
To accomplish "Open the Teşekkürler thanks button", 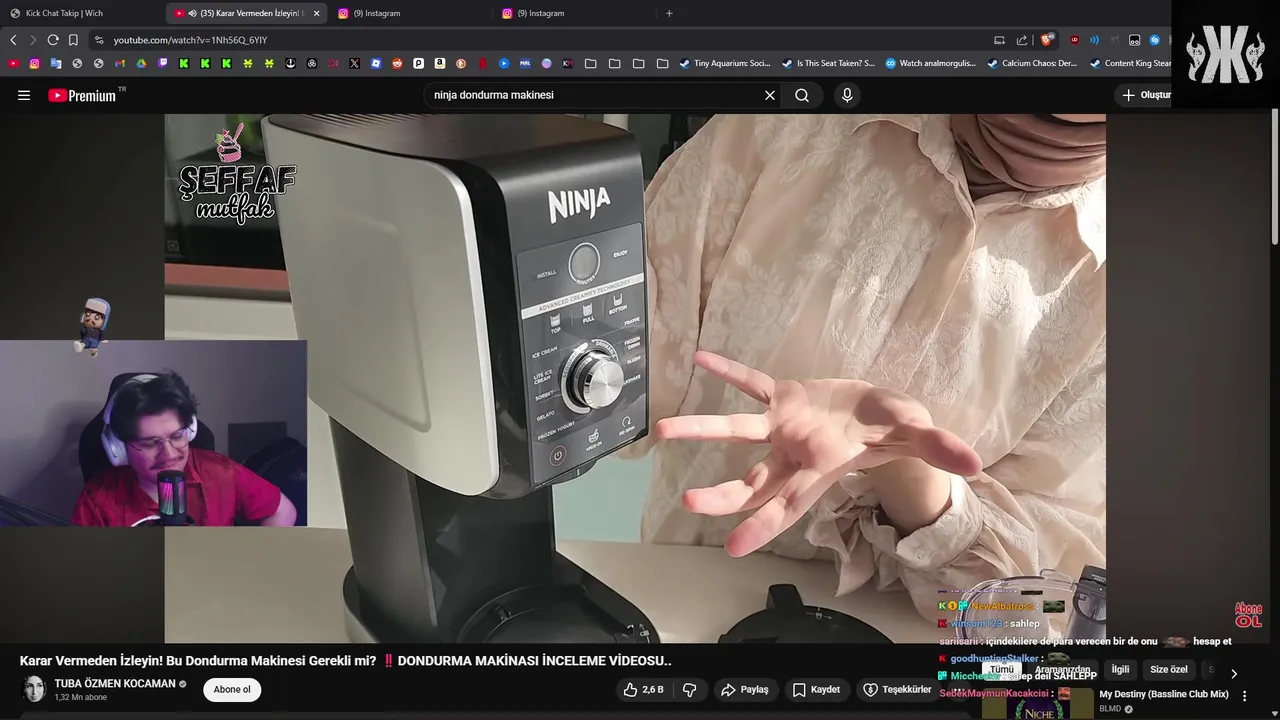I will coord(897,689).
